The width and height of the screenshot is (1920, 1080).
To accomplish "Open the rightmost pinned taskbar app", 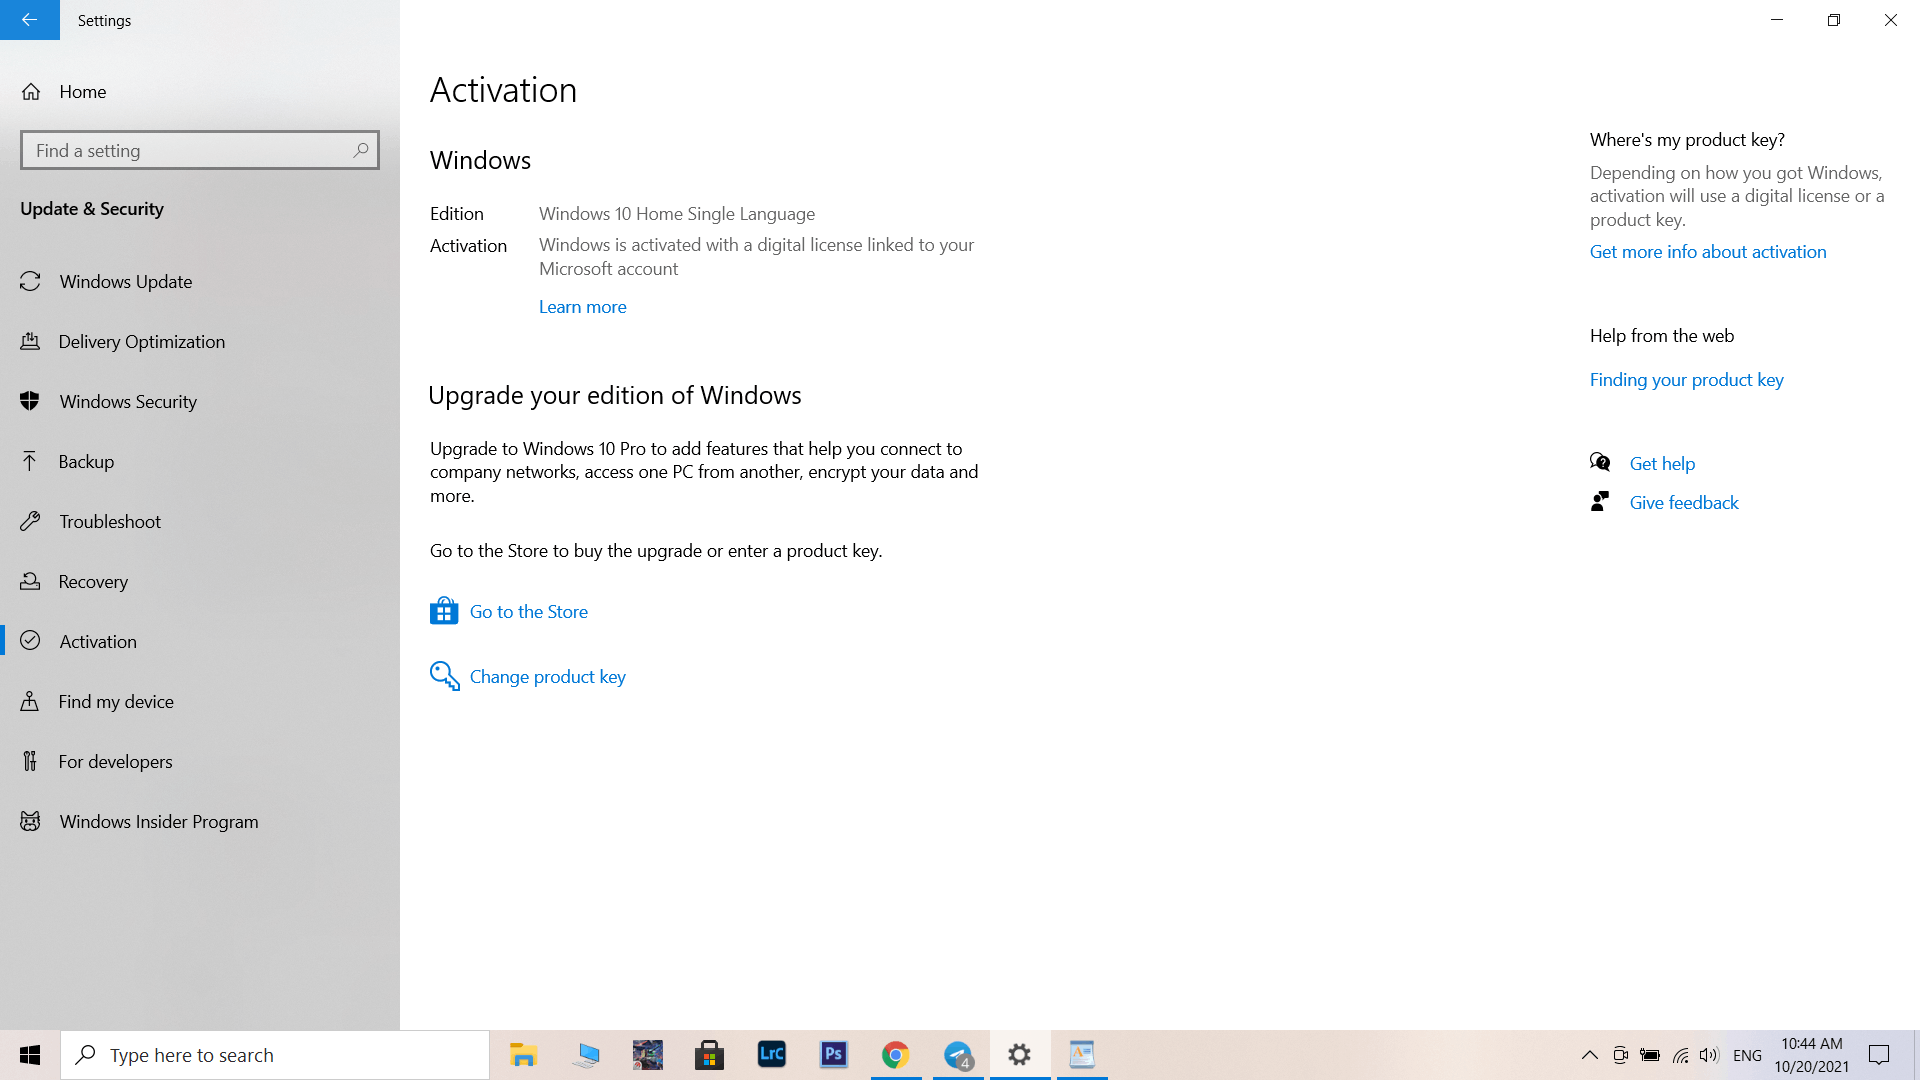I will point(1082,1055).
